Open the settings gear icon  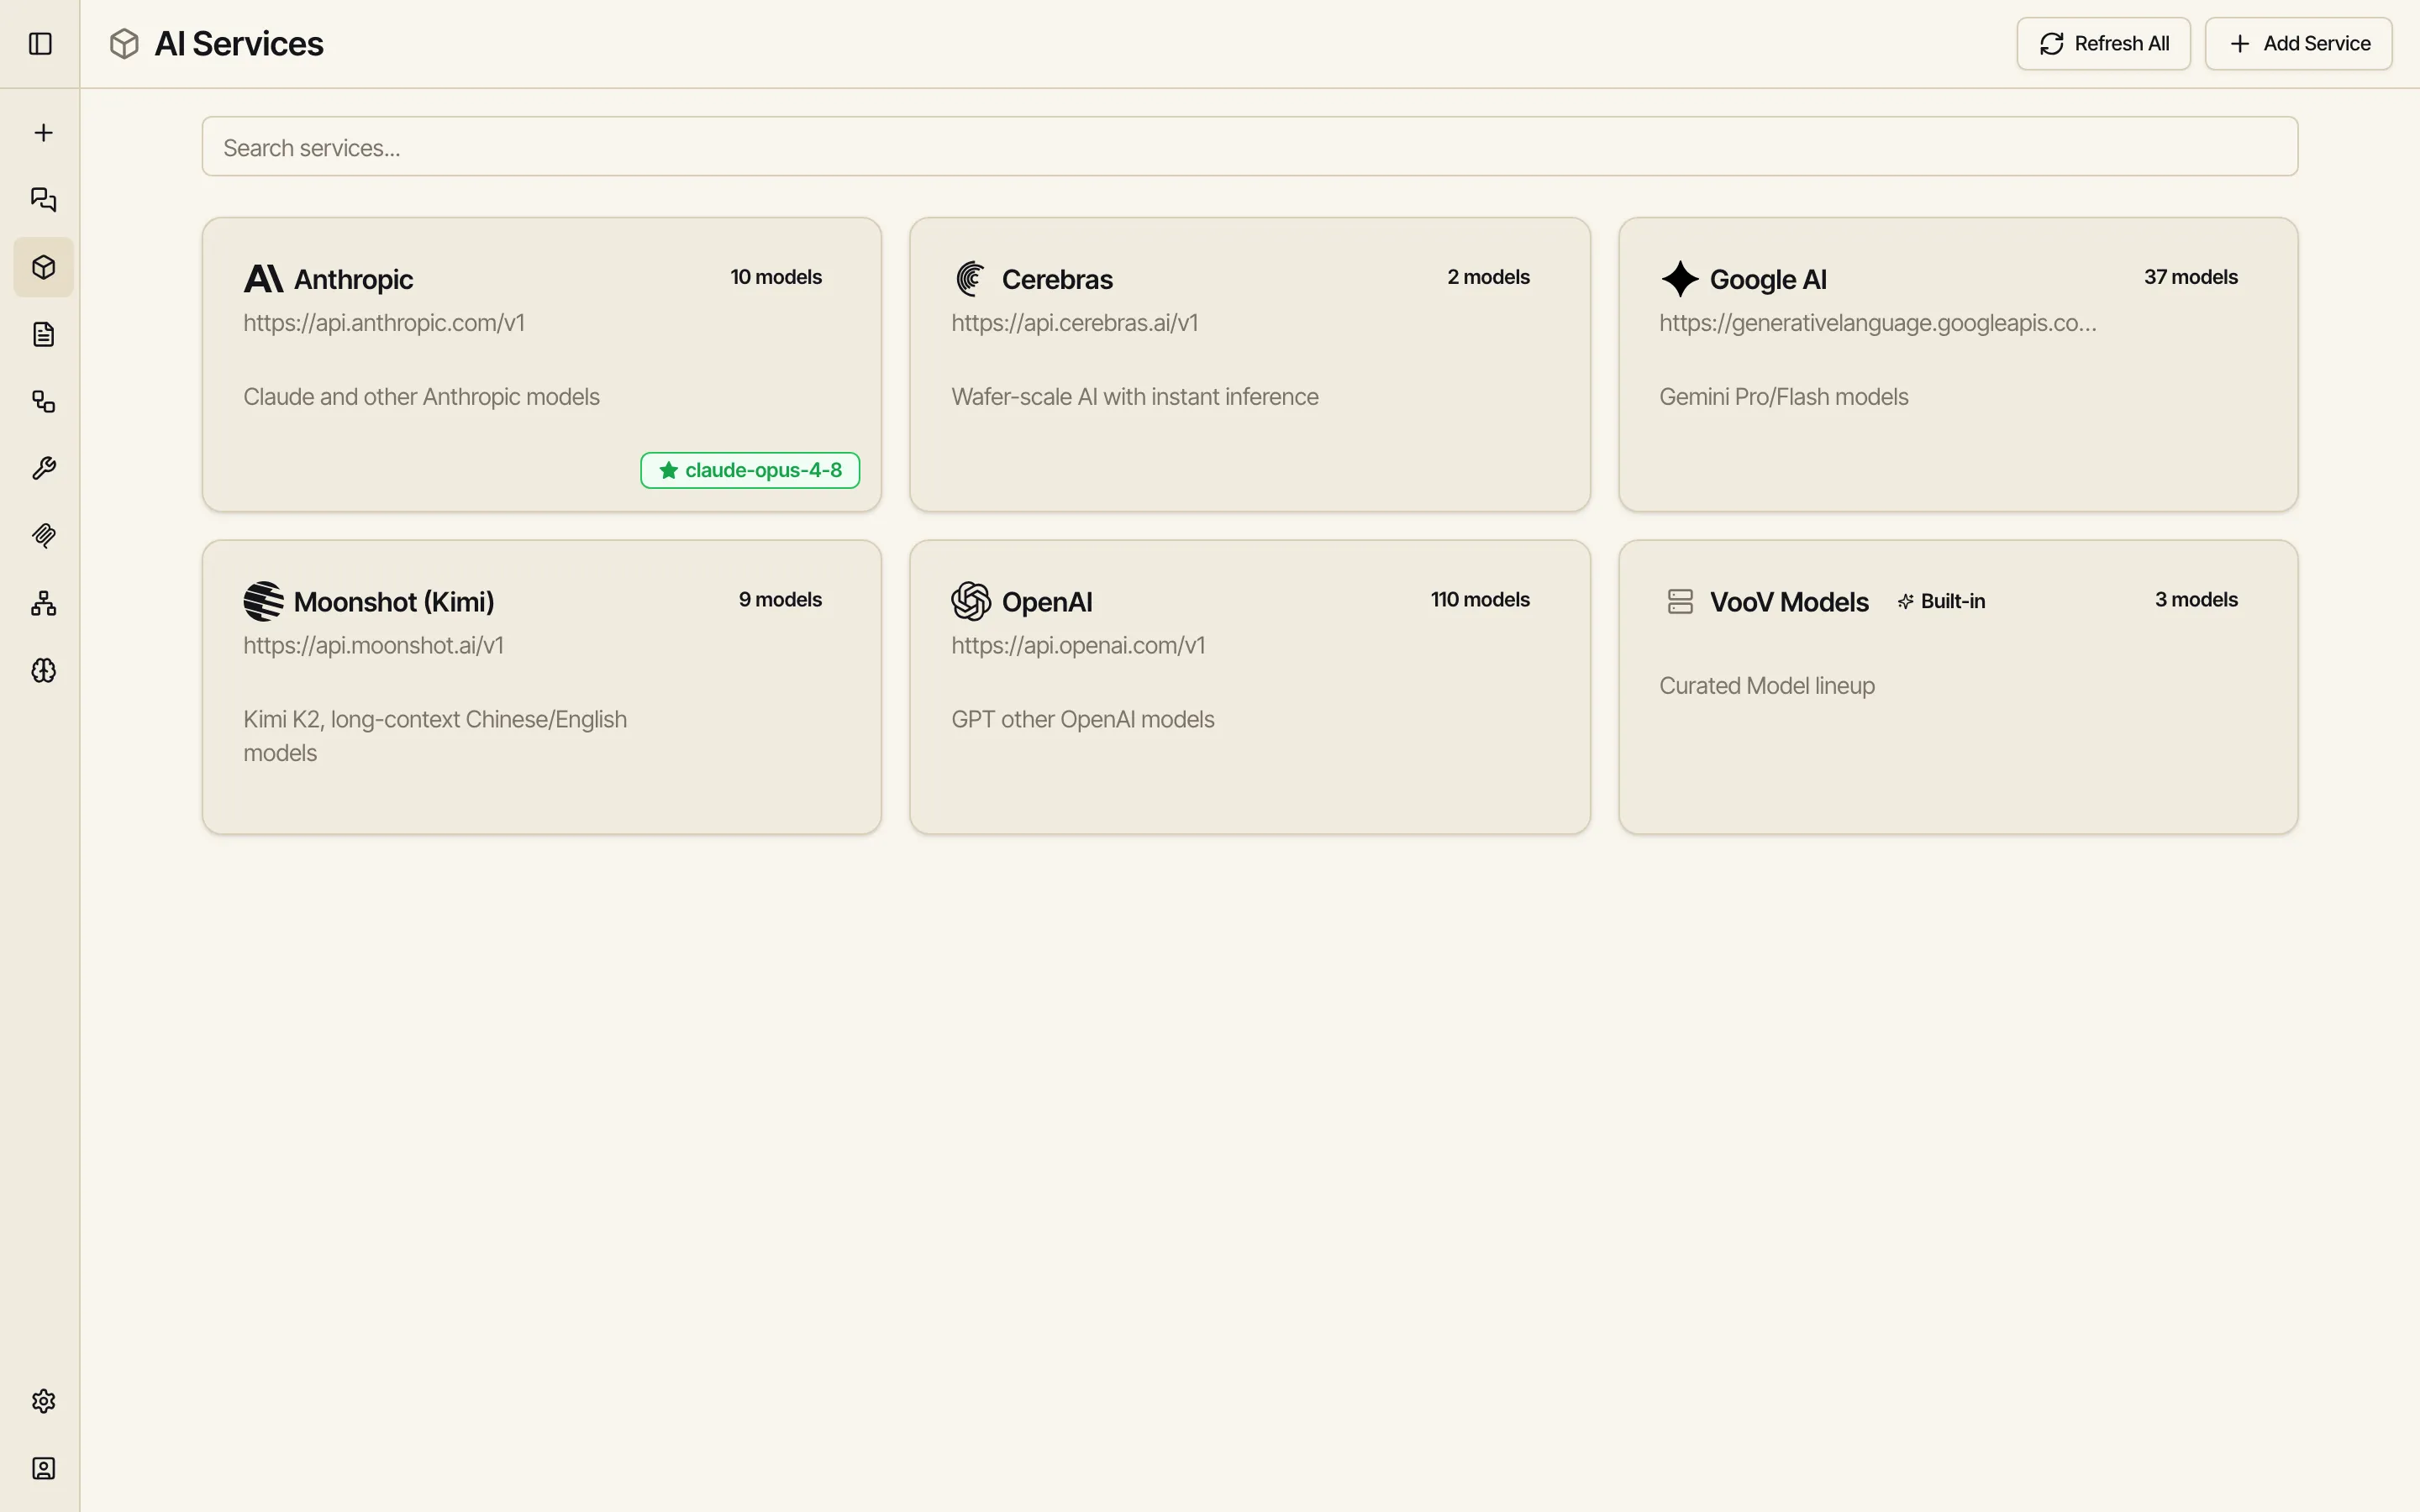tap(43, 1401)
